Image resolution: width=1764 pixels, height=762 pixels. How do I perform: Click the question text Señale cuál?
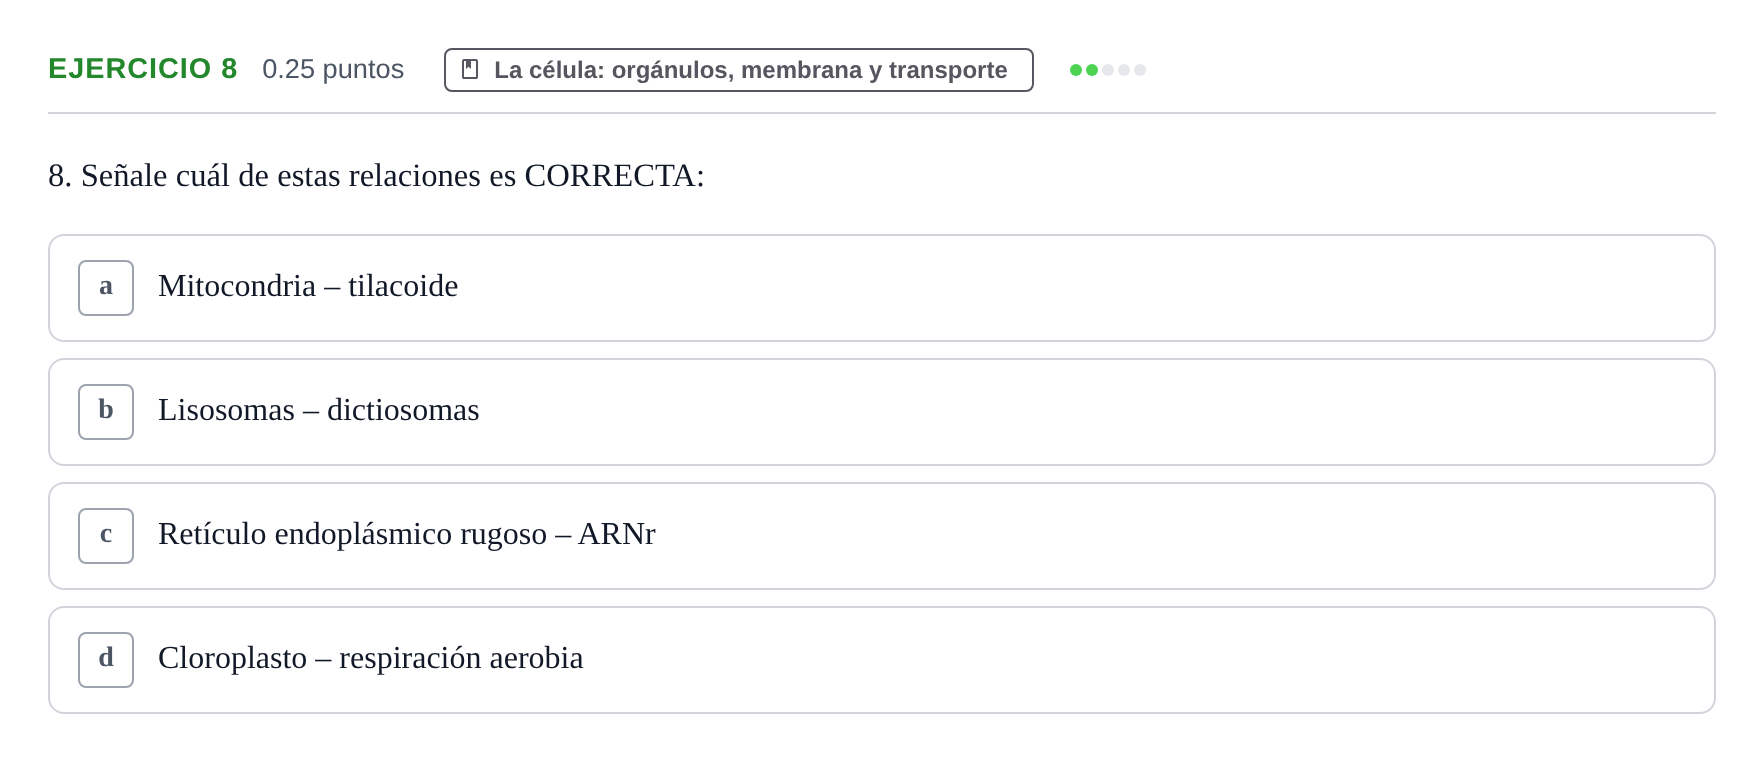[155, 176]
